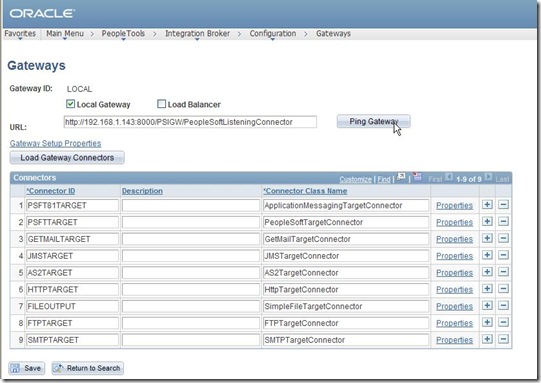Open Gateway Setup Properties link
The height and width of the screenshot is (383, 541).
55,143
